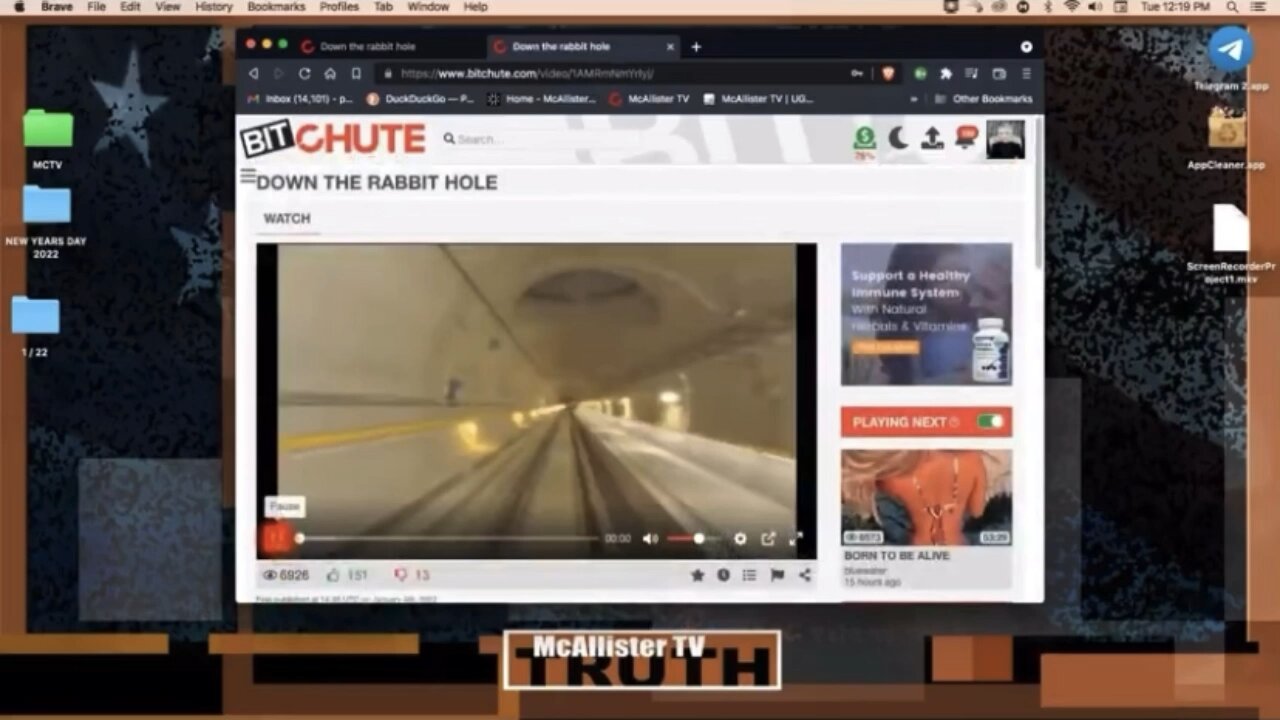Open the History menu
Viewport: 1280px width, 720px height.
tap(213, 7)
